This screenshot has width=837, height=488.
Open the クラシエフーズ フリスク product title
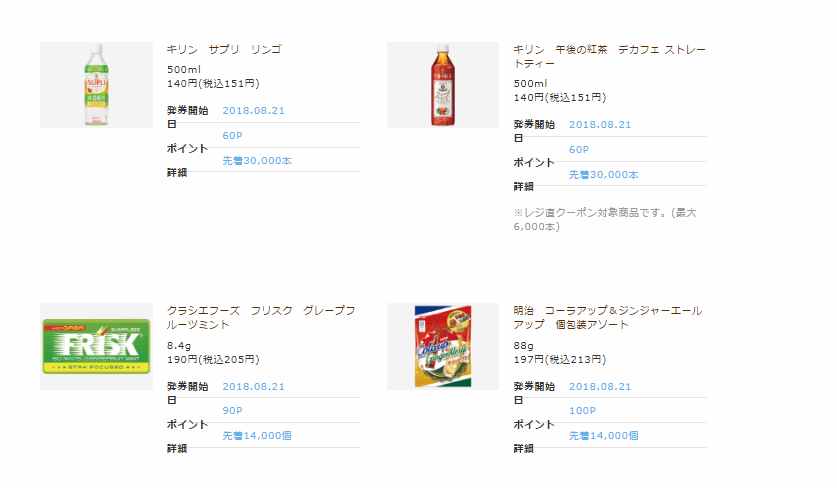pos(260,317)
